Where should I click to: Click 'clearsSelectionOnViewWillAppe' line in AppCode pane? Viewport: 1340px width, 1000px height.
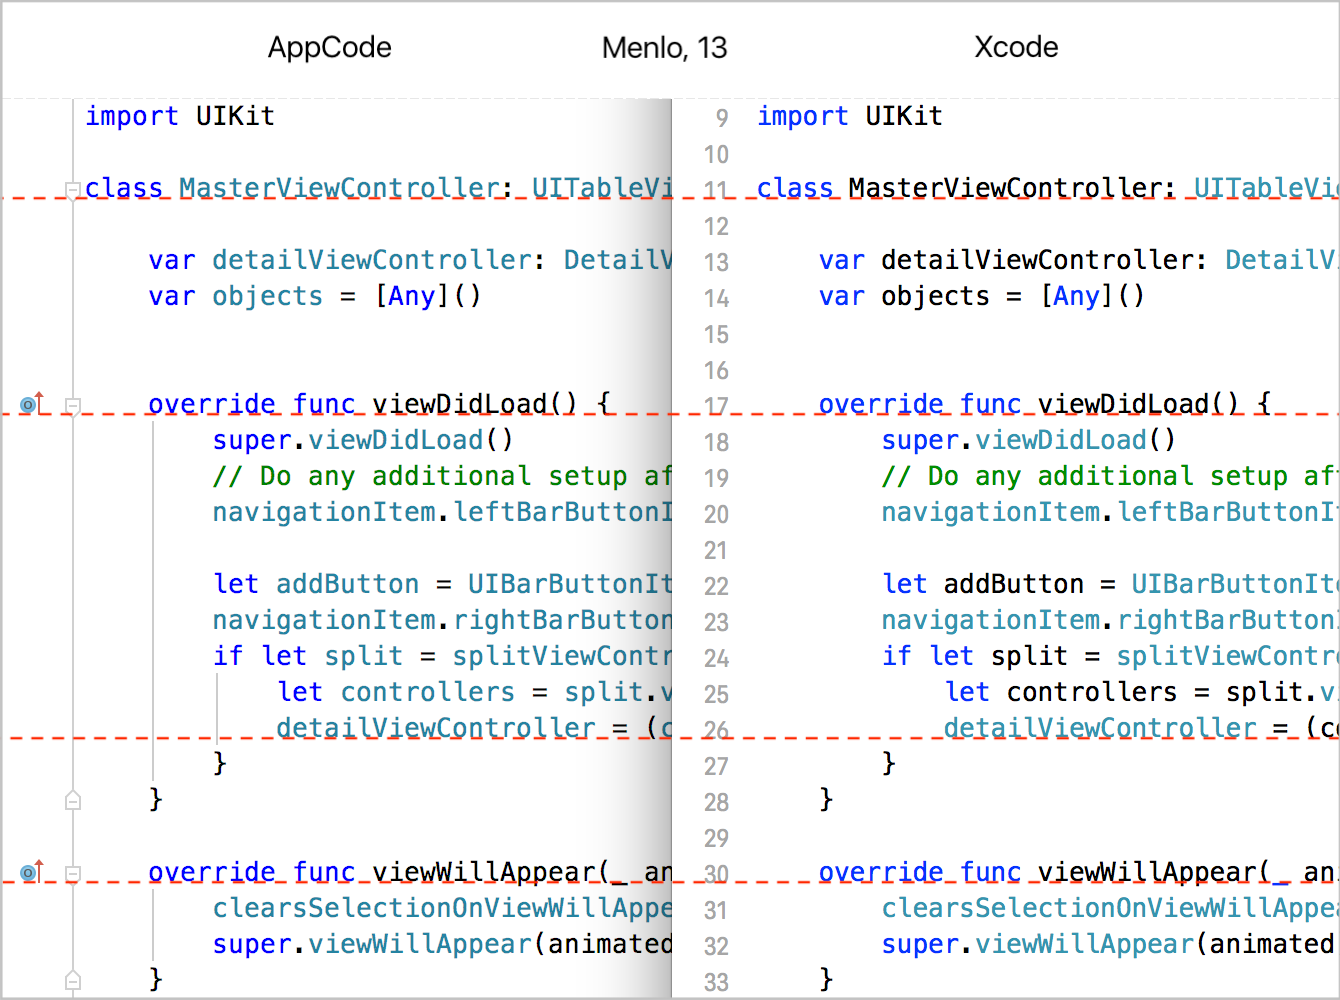tap(441, 908)
